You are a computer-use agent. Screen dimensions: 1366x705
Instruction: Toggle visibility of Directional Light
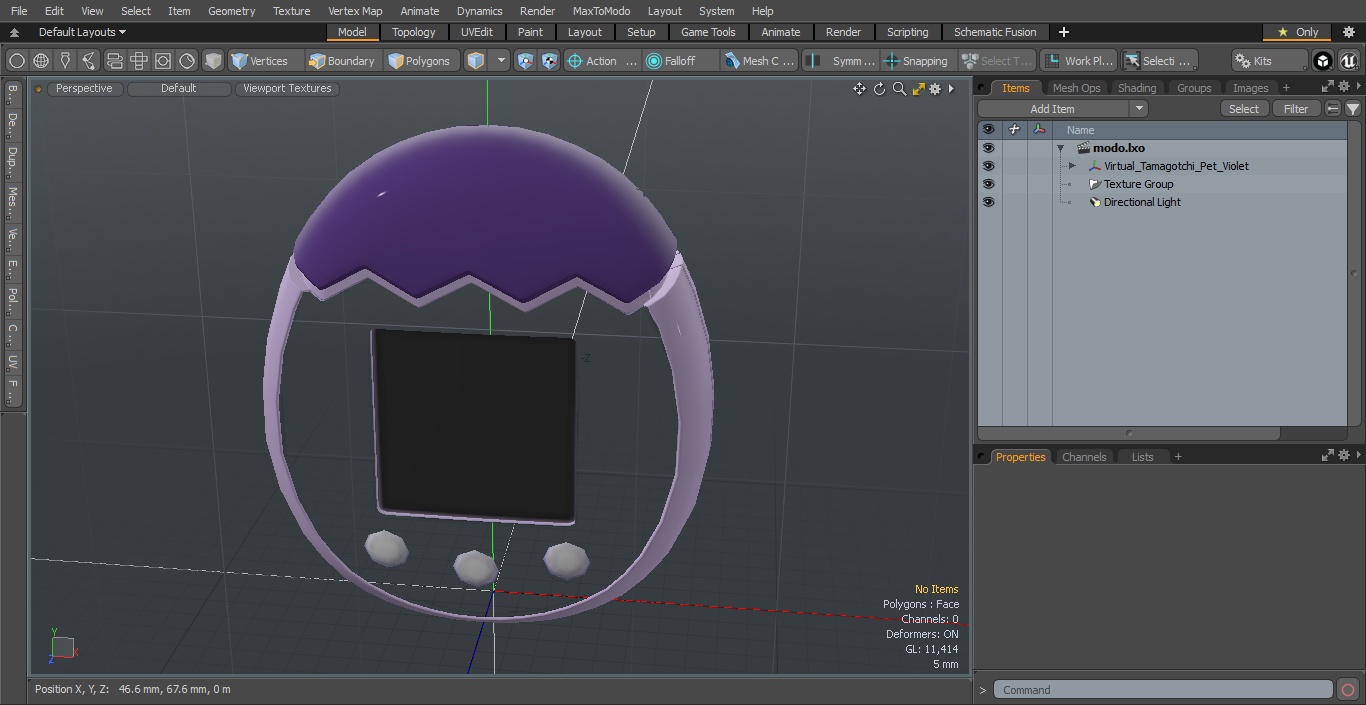click(x=988, y=202)
